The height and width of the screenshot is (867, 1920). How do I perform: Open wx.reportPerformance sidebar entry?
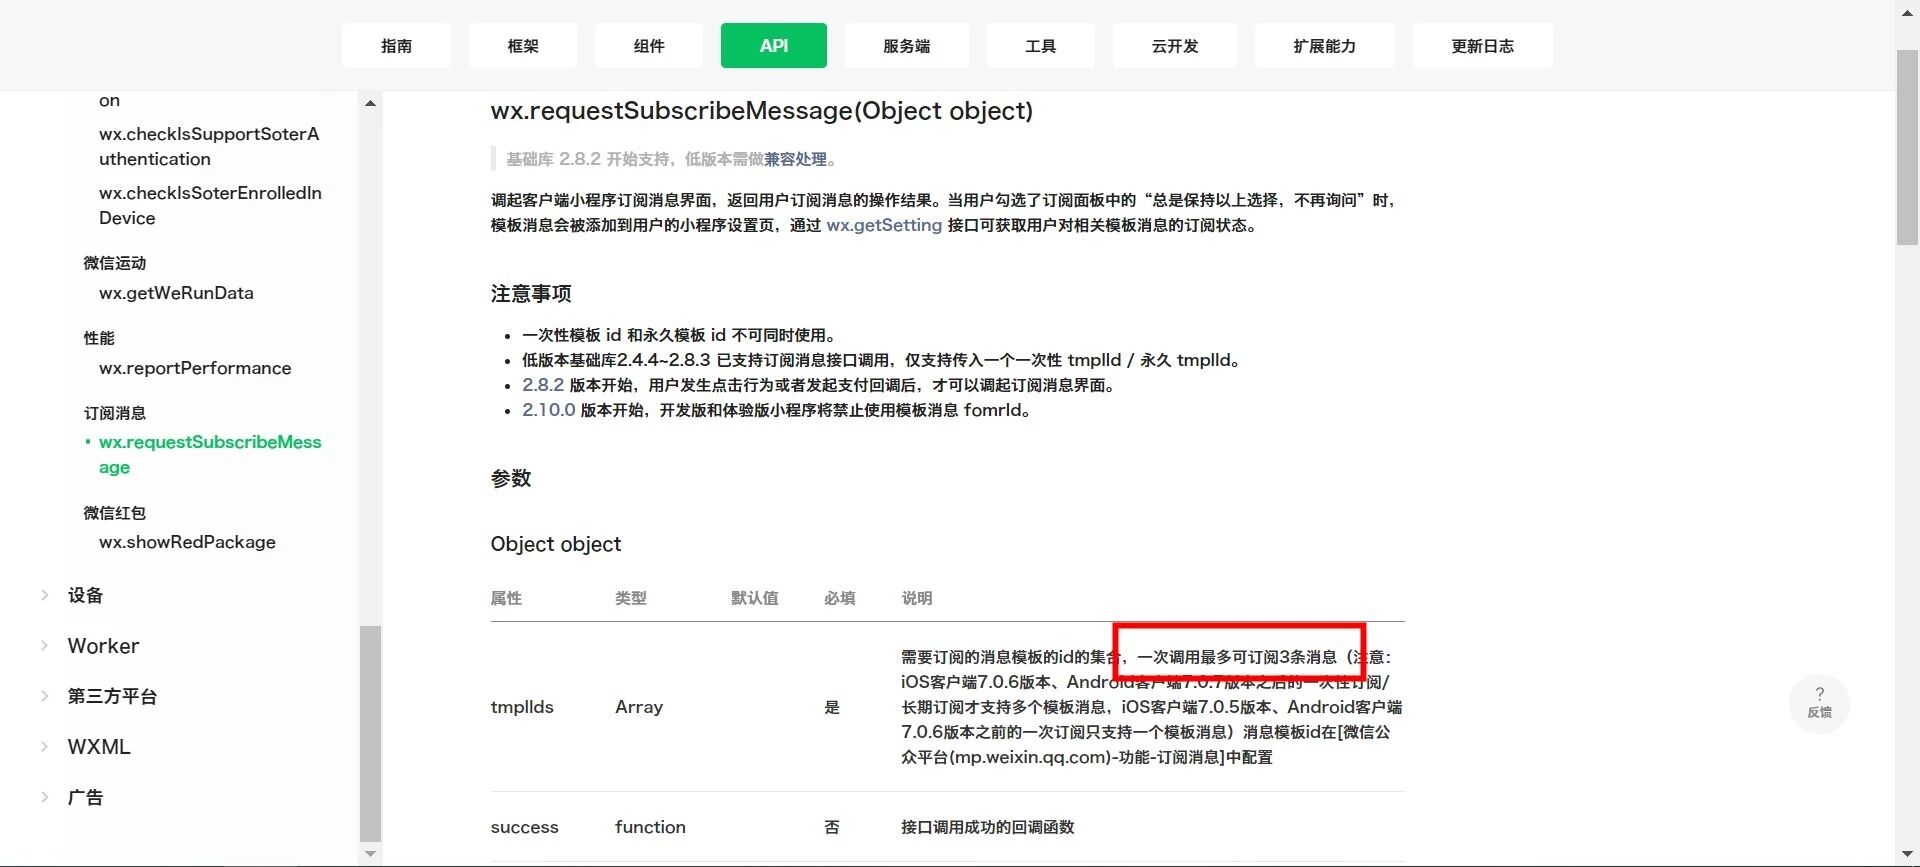pos(195,368)
